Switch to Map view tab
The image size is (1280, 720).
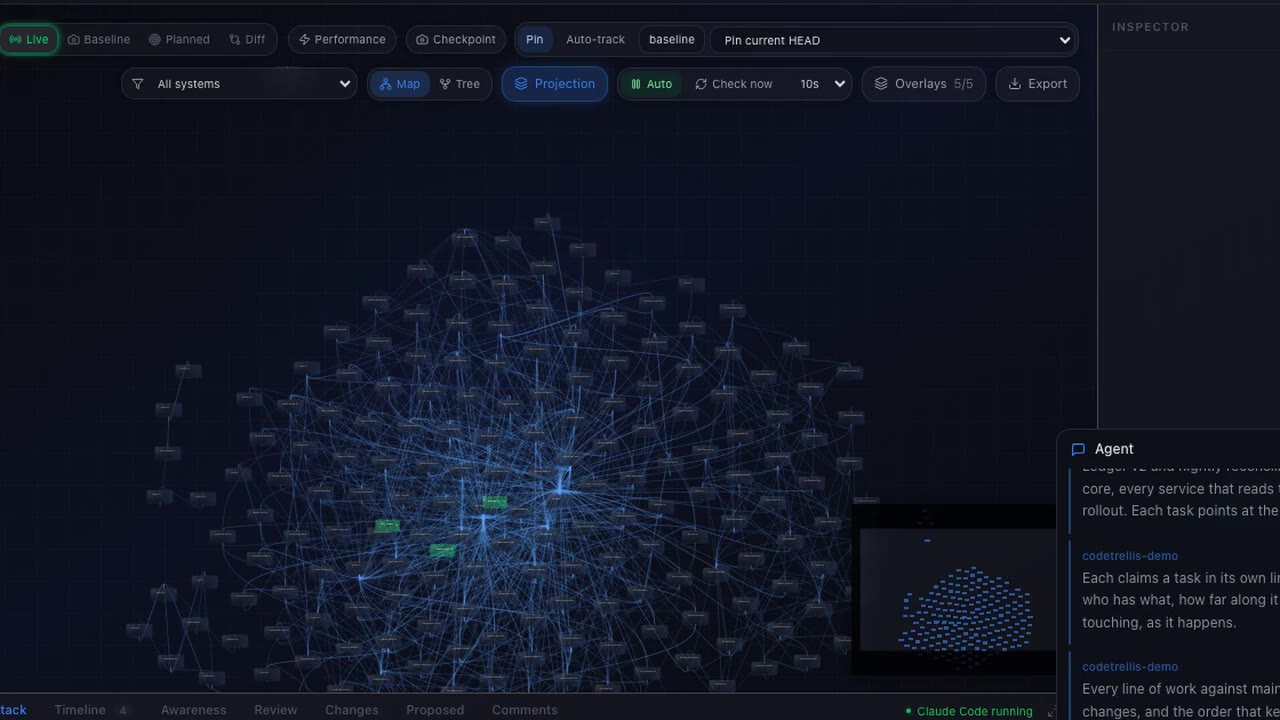(x=399, y=84)
